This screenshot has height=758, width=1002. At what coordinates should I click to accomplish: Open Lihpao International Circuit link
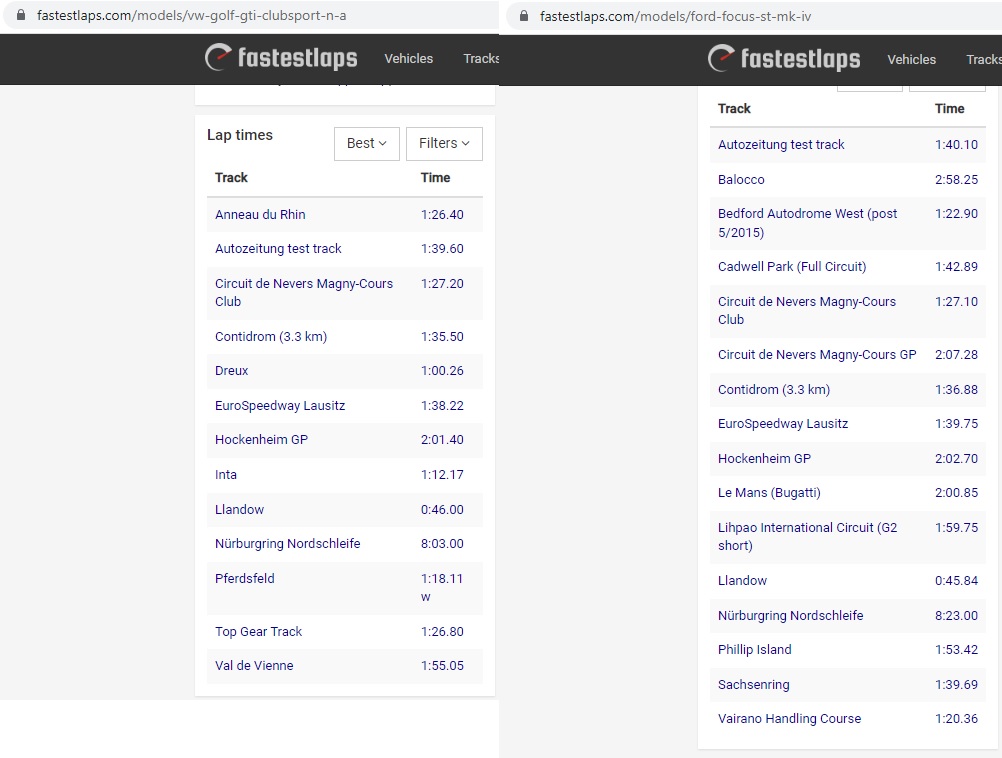807,536
